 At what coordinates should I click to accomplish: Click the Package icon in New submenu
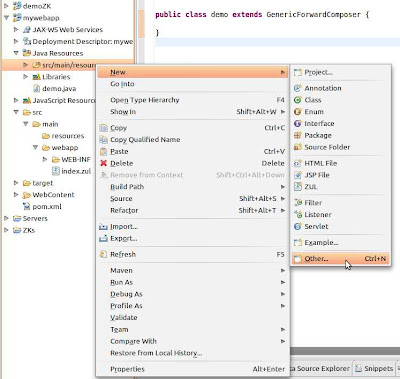(x=298, y=135)
